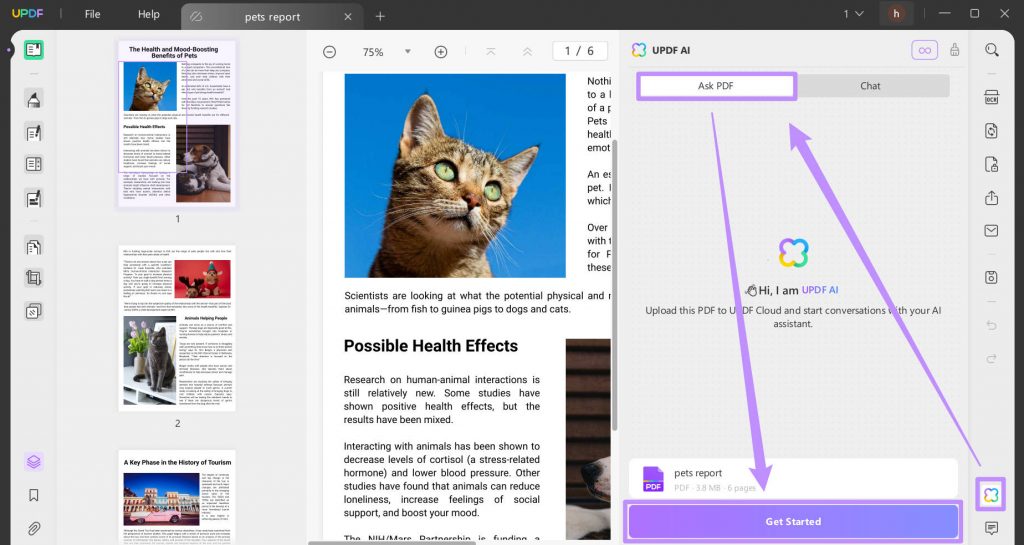
Task: Open the File menu
Action: coord(92,14)
